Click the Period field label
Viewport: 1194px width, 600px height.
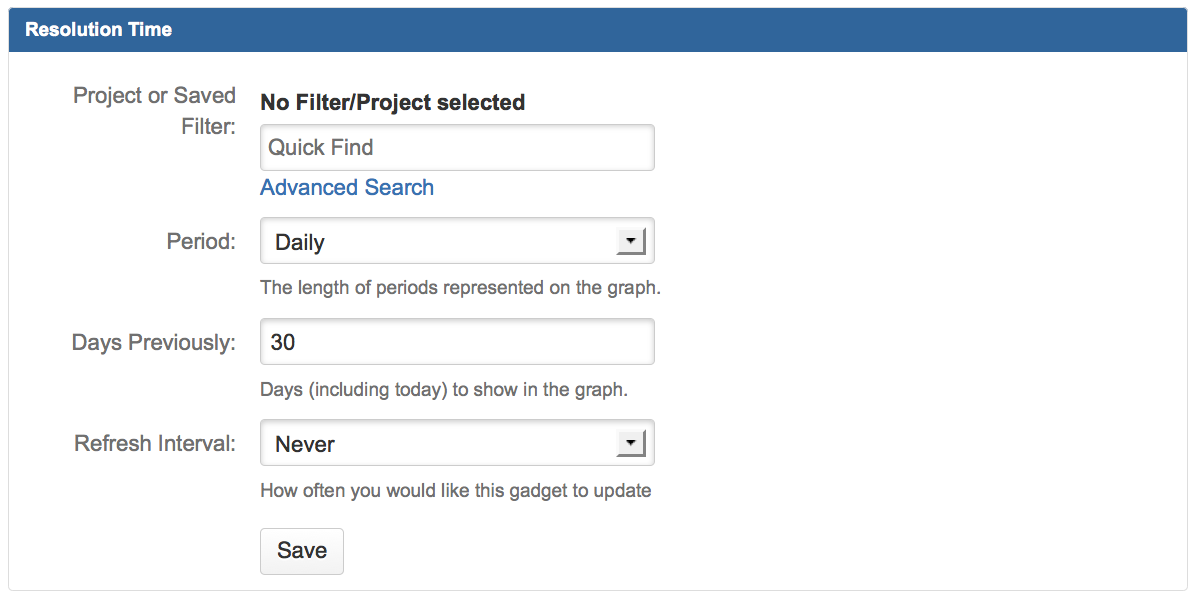tap(201, 242)
